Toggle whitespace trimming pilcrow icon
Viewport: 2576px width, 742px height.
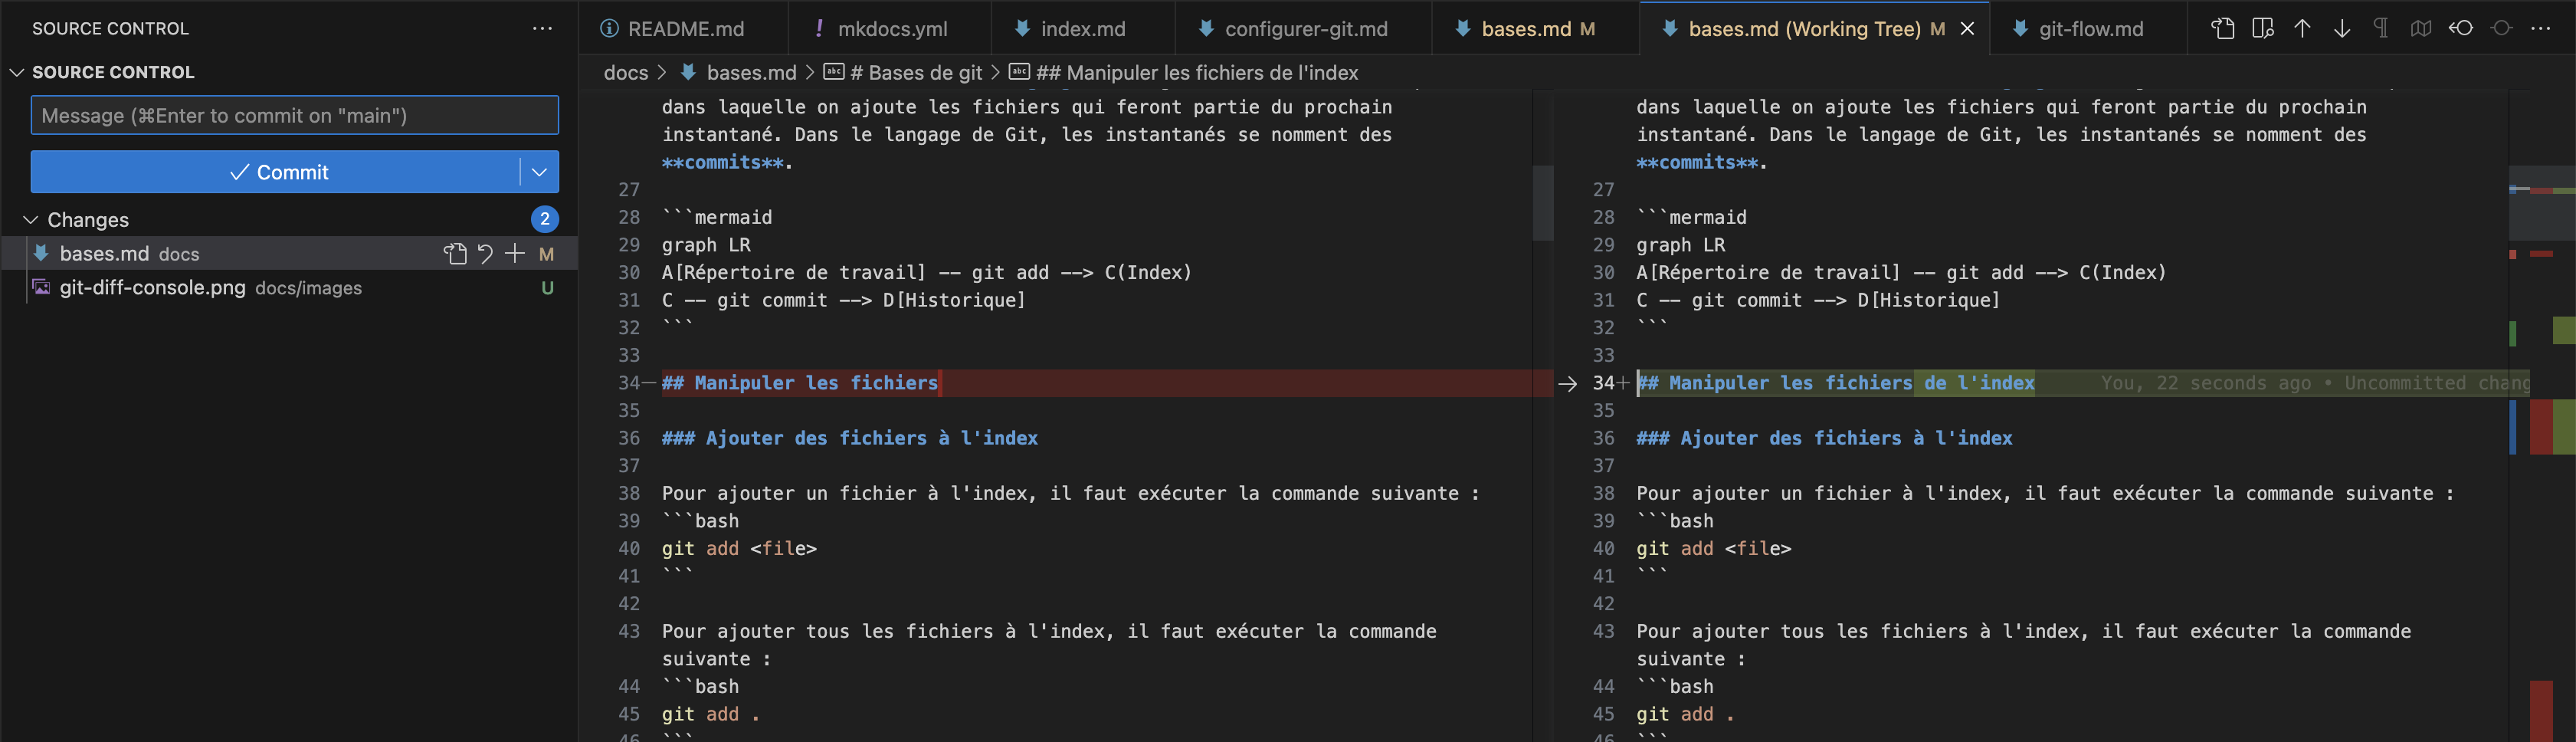[2381, 29]
